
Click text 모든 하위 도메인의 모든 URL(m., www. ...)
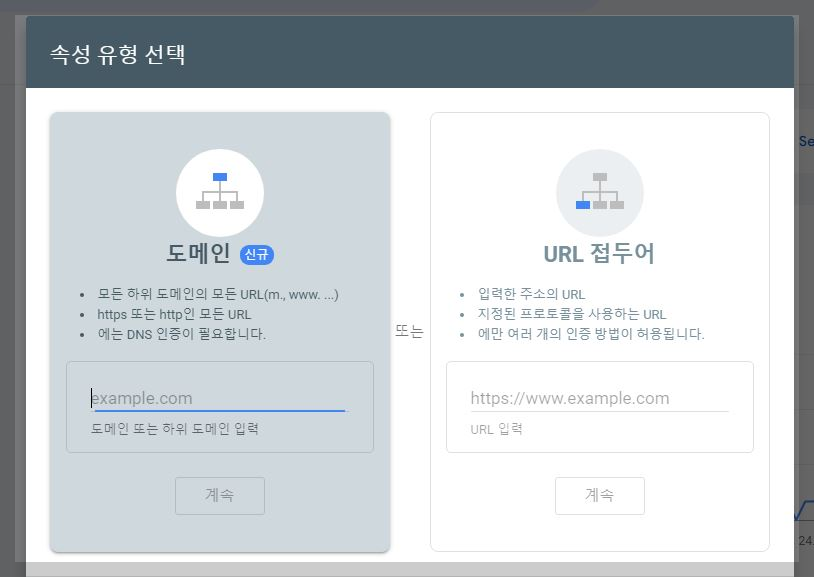218,294
